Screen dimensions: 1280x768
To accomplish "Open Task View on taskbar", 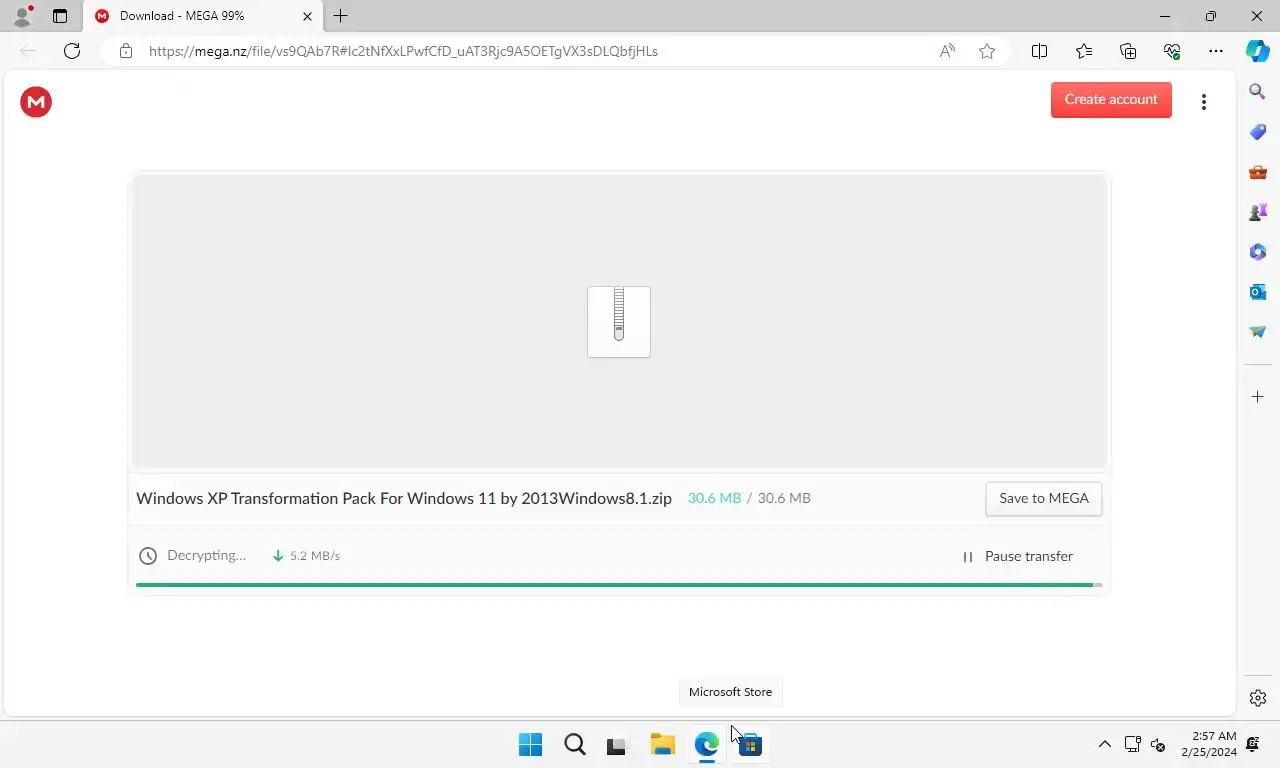I will pos(617,744).
